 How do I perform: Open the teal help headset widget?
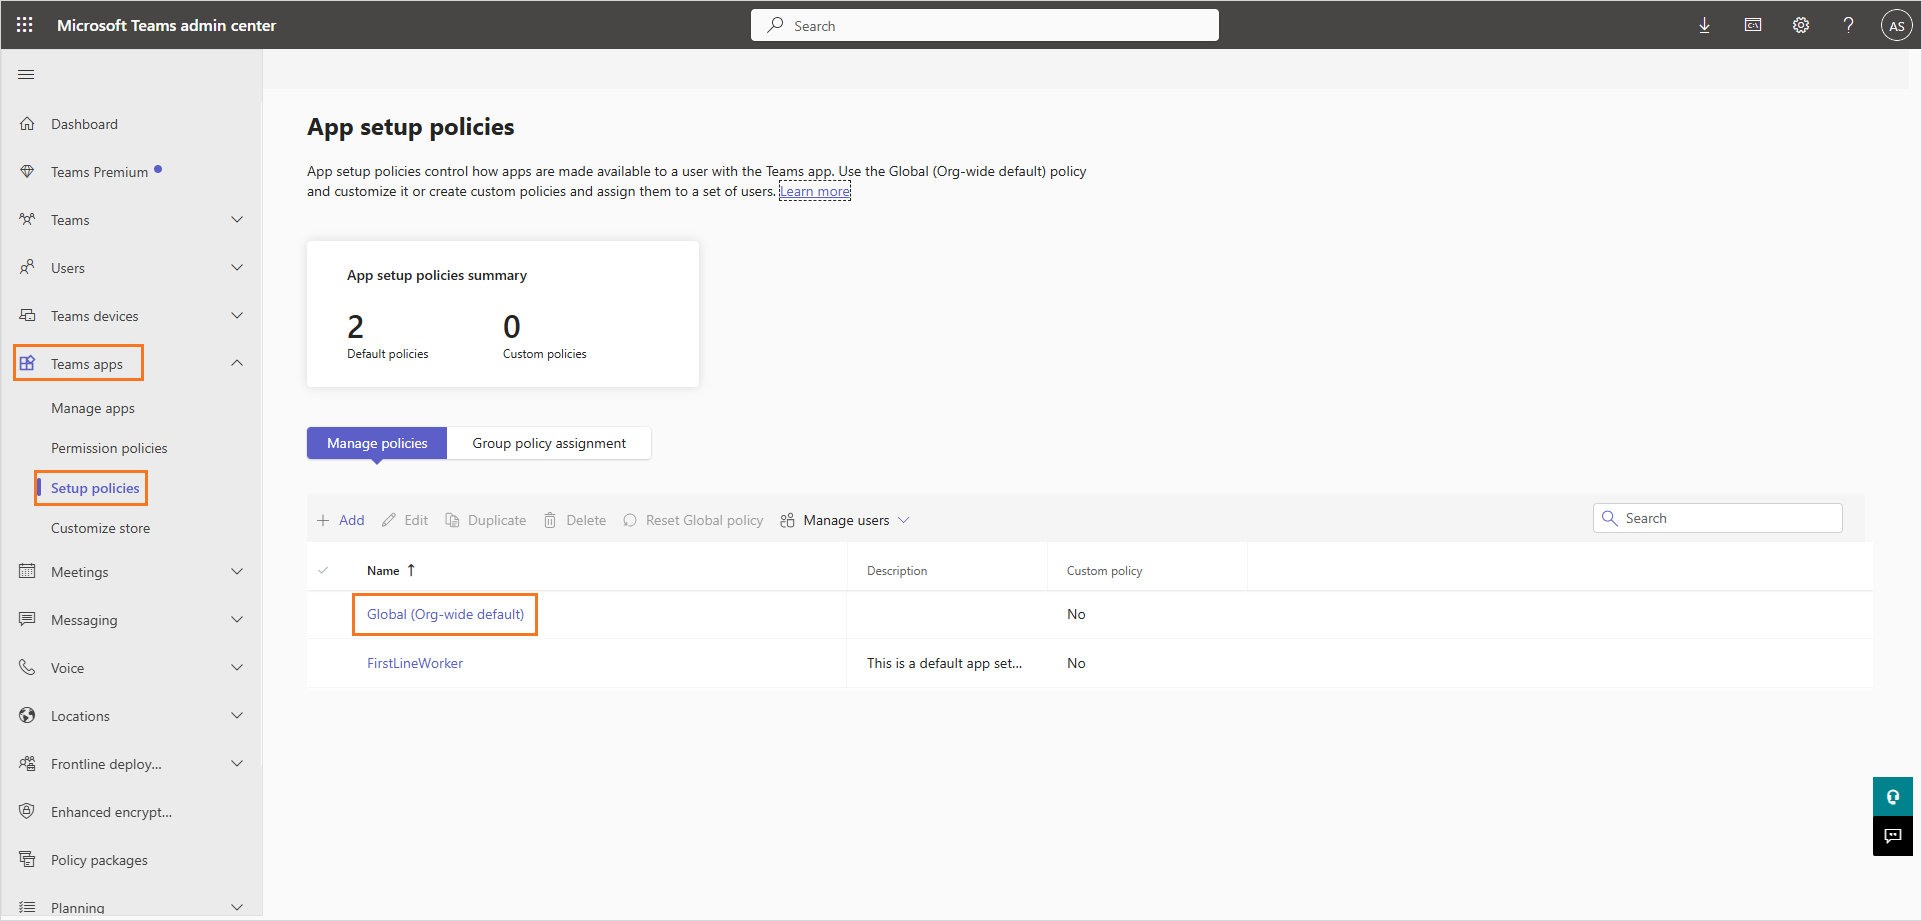pos(1892,797)
